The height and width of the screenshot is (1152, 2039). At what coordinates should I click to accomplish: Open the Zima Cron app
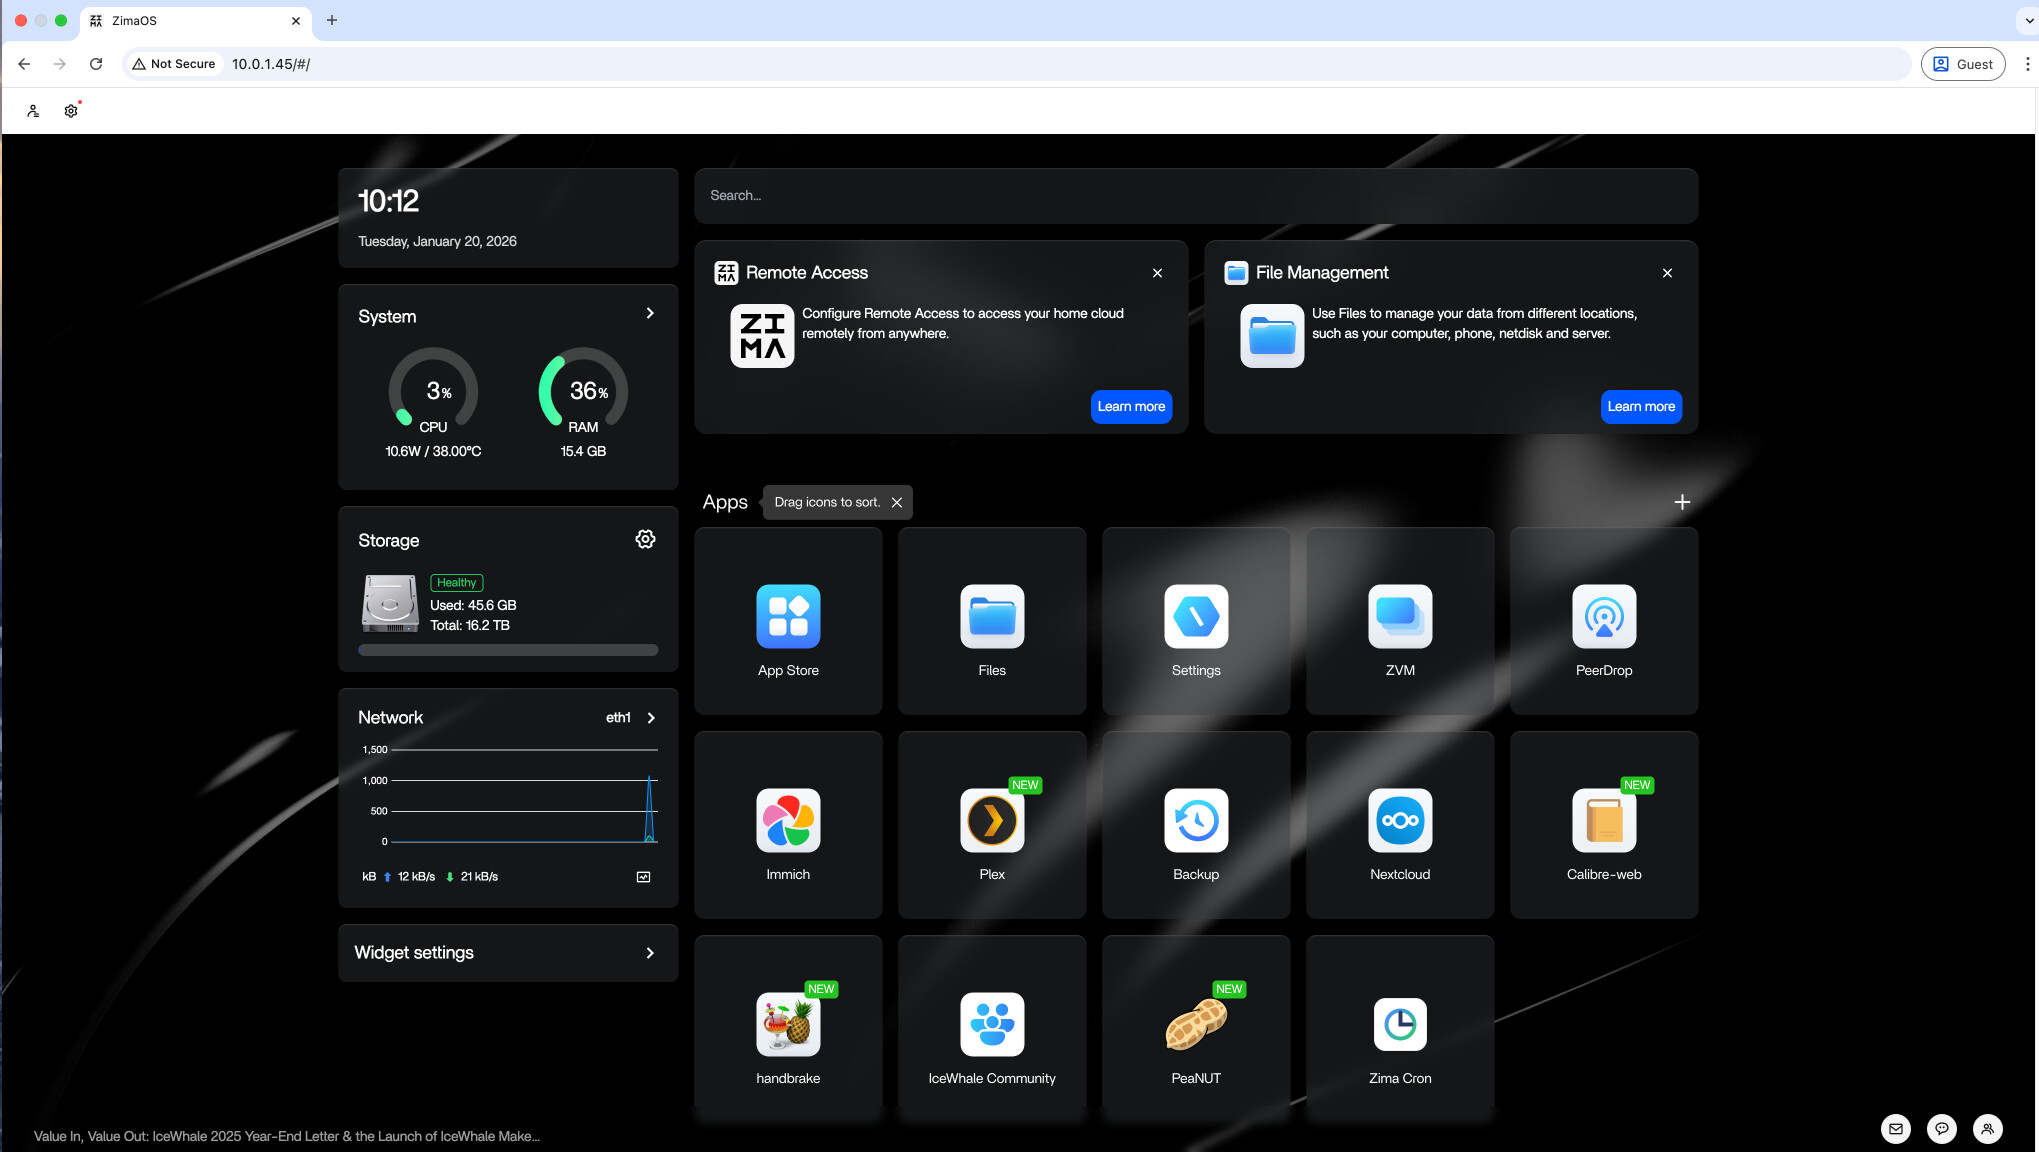(x=1399, y=1025)
